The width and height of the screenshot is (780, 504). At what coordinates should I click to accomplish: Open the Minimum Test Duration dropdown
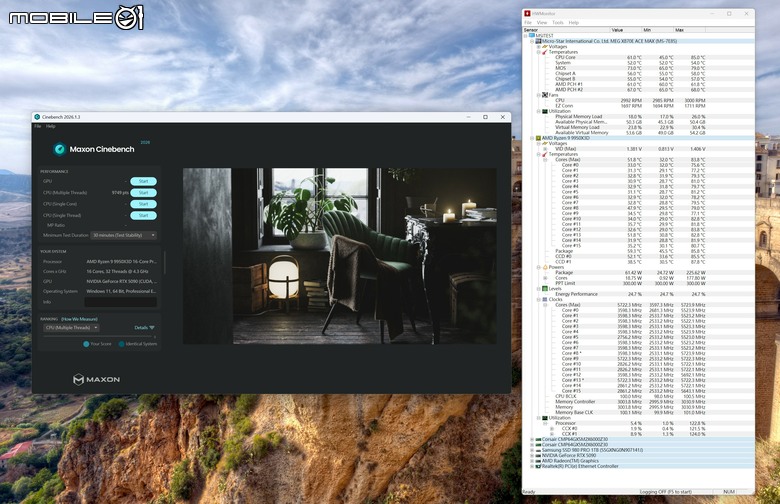(124, 235)
